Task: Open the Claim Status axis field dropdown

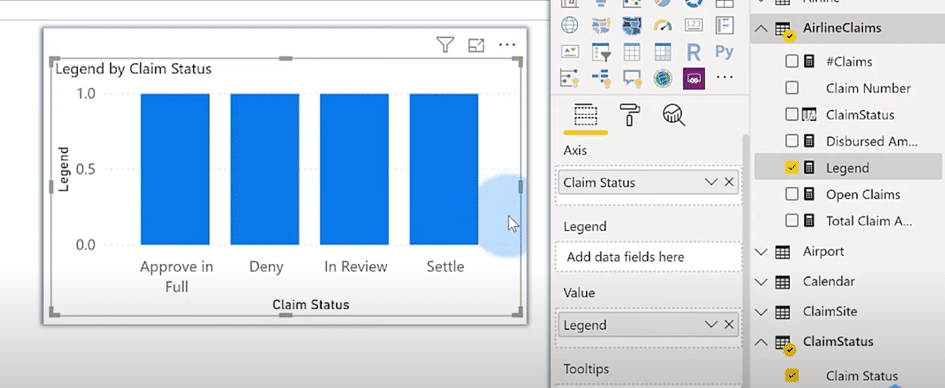Action: pyautogui.click(x=711, y=183)
